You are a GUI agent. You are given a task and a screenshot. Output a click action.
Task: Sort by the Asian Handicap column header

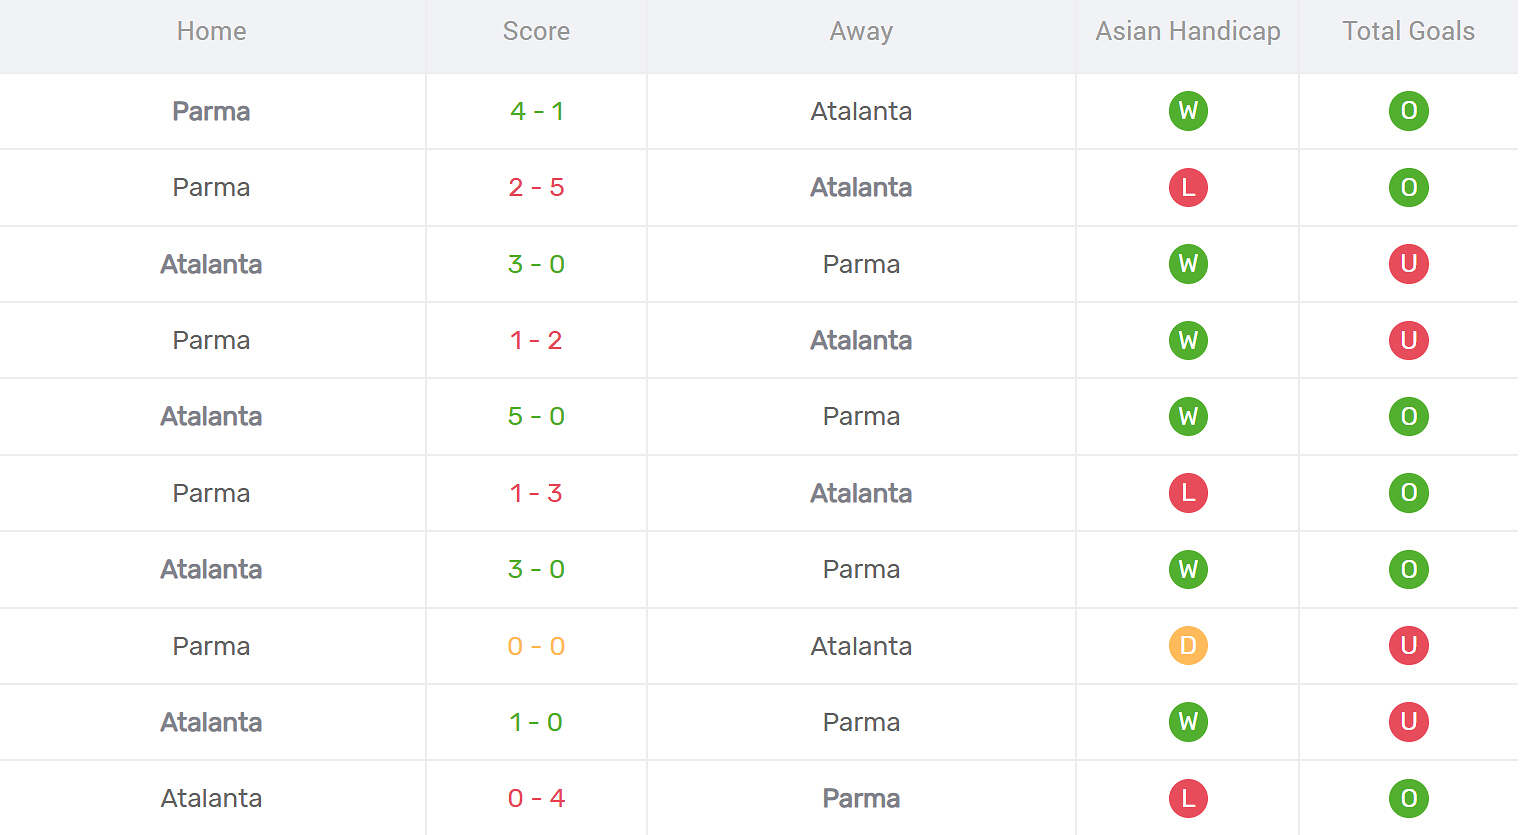click(1187, 31)
